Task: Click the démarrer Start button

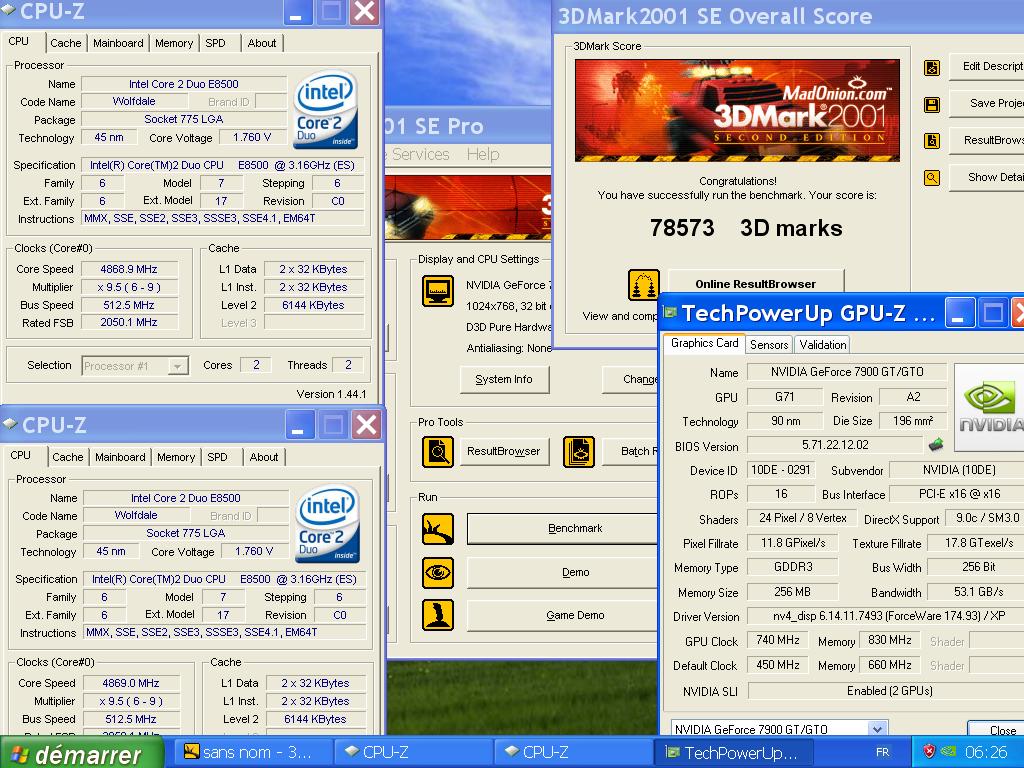Action: click(81, 752)
